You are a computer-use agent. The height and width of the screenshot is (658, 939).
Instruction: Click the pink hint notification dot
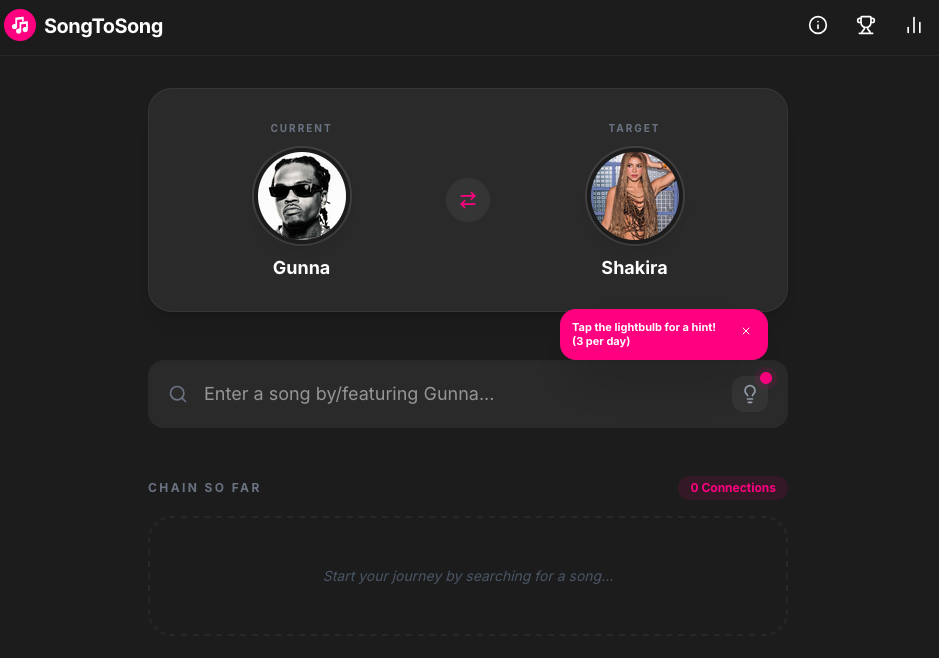(x=766, y=378)
